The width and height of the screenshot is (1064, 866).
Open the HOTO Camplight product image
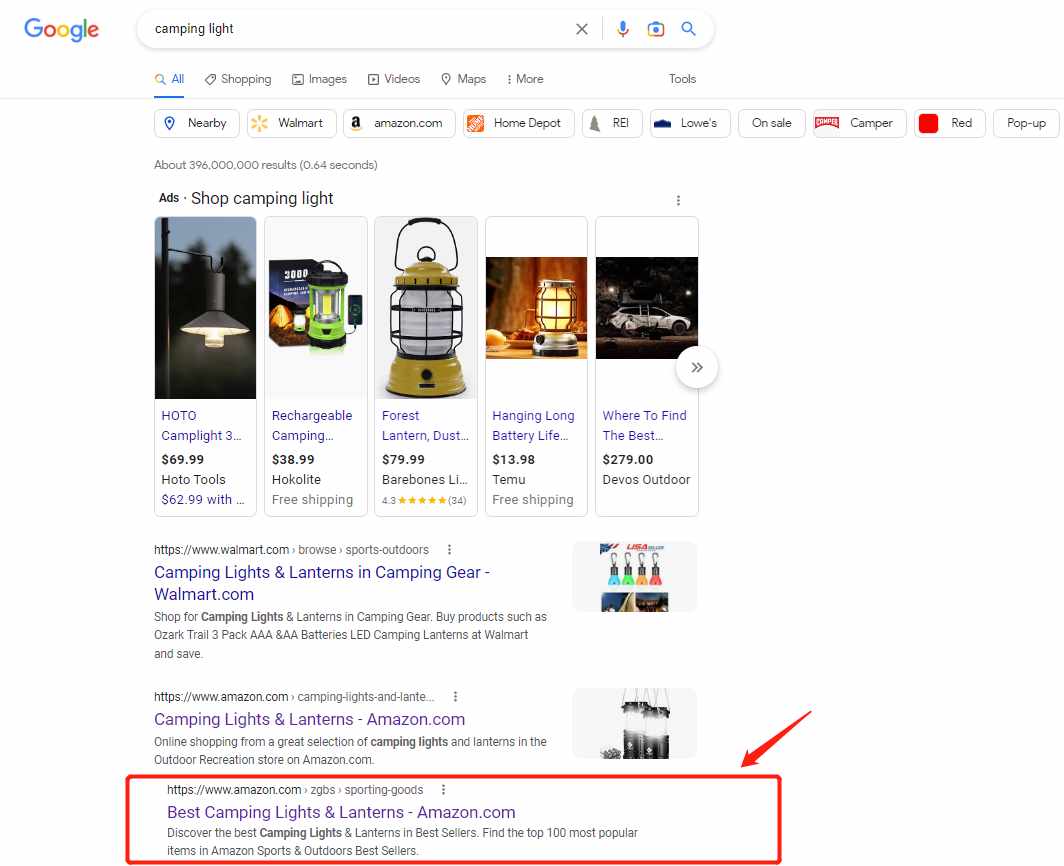[206, 307]
